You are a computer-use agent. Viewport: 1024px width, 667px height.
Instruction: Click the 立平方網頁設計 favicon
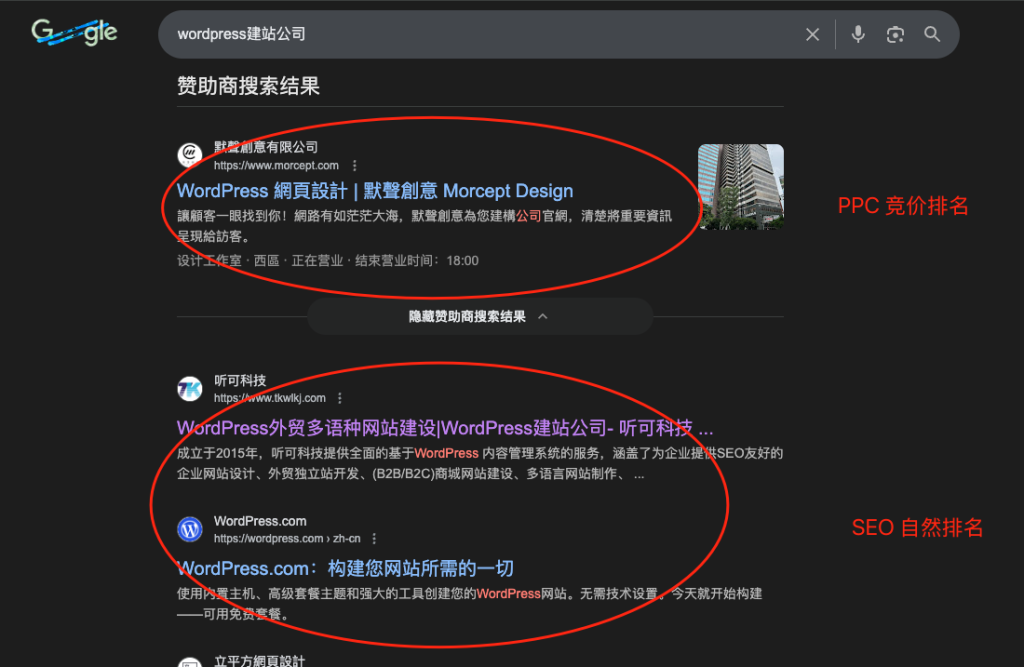[x=190, y=662]
